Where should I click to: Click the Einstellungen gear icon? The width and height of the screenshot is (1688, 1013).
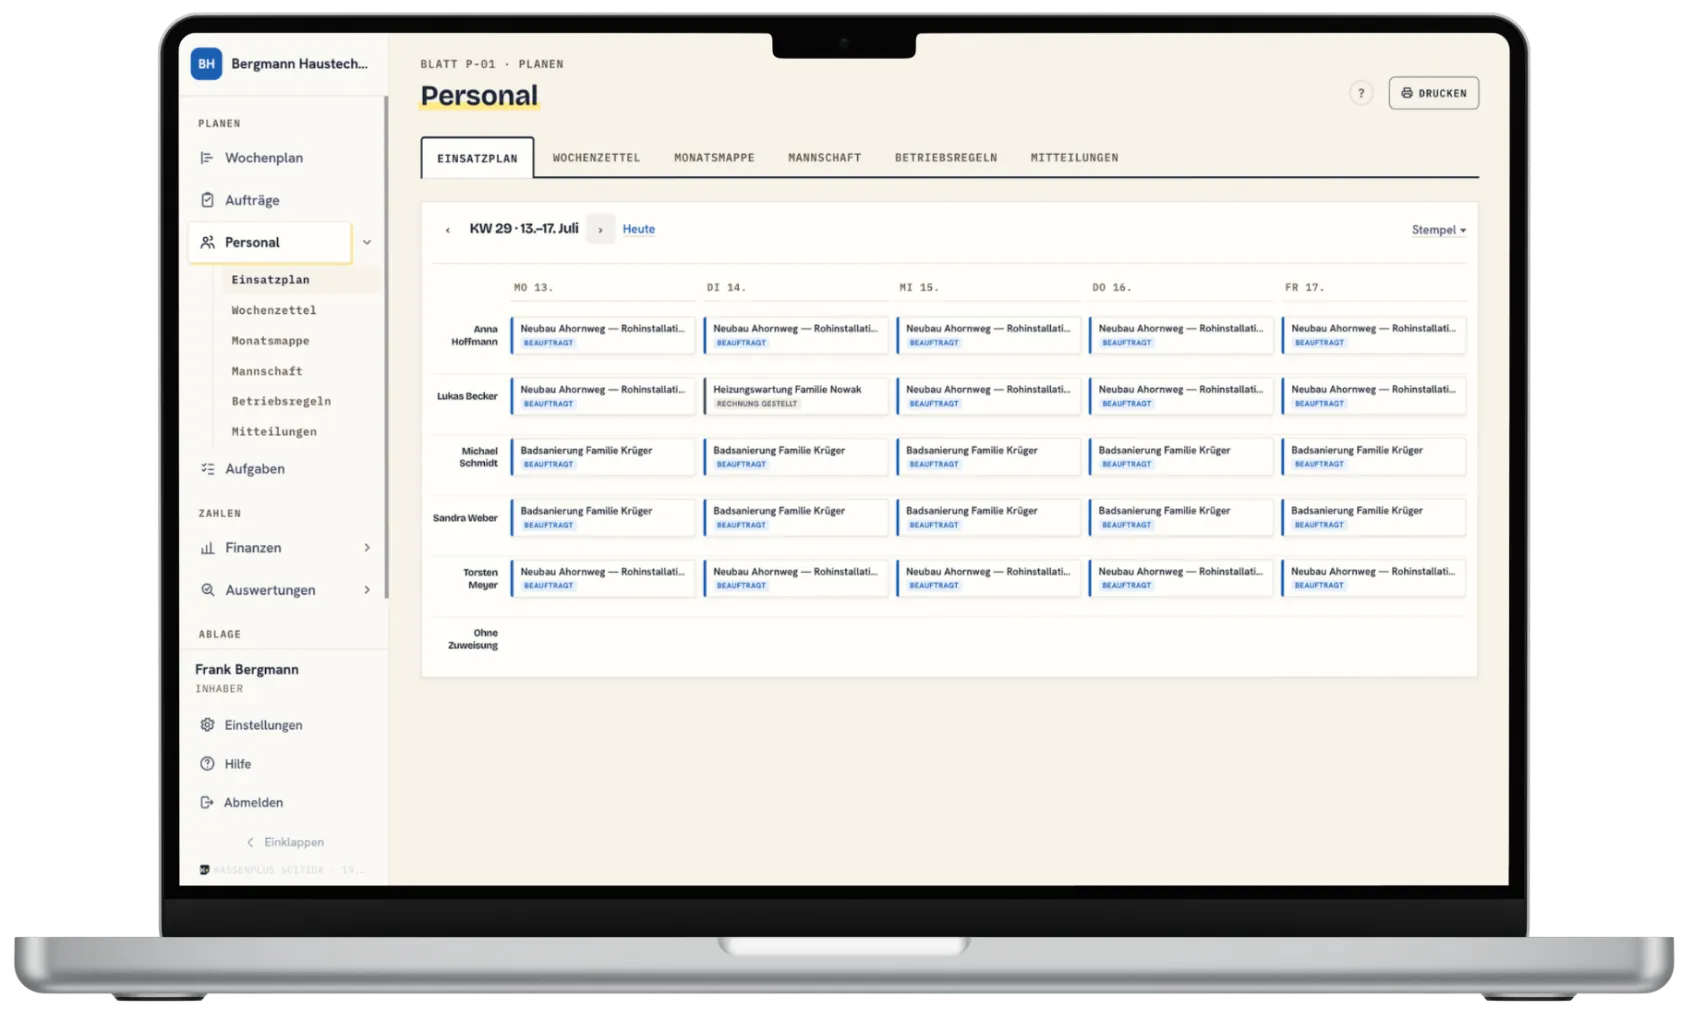click(207, 725)
